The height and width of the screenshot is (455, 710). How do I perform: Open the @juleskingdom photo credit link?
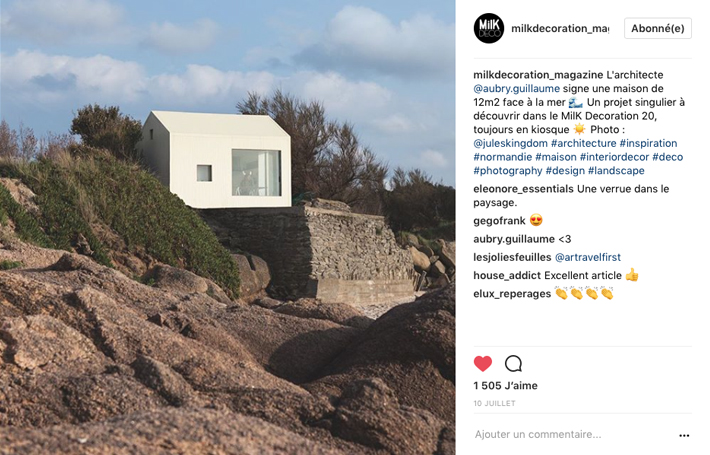point(510,144)
